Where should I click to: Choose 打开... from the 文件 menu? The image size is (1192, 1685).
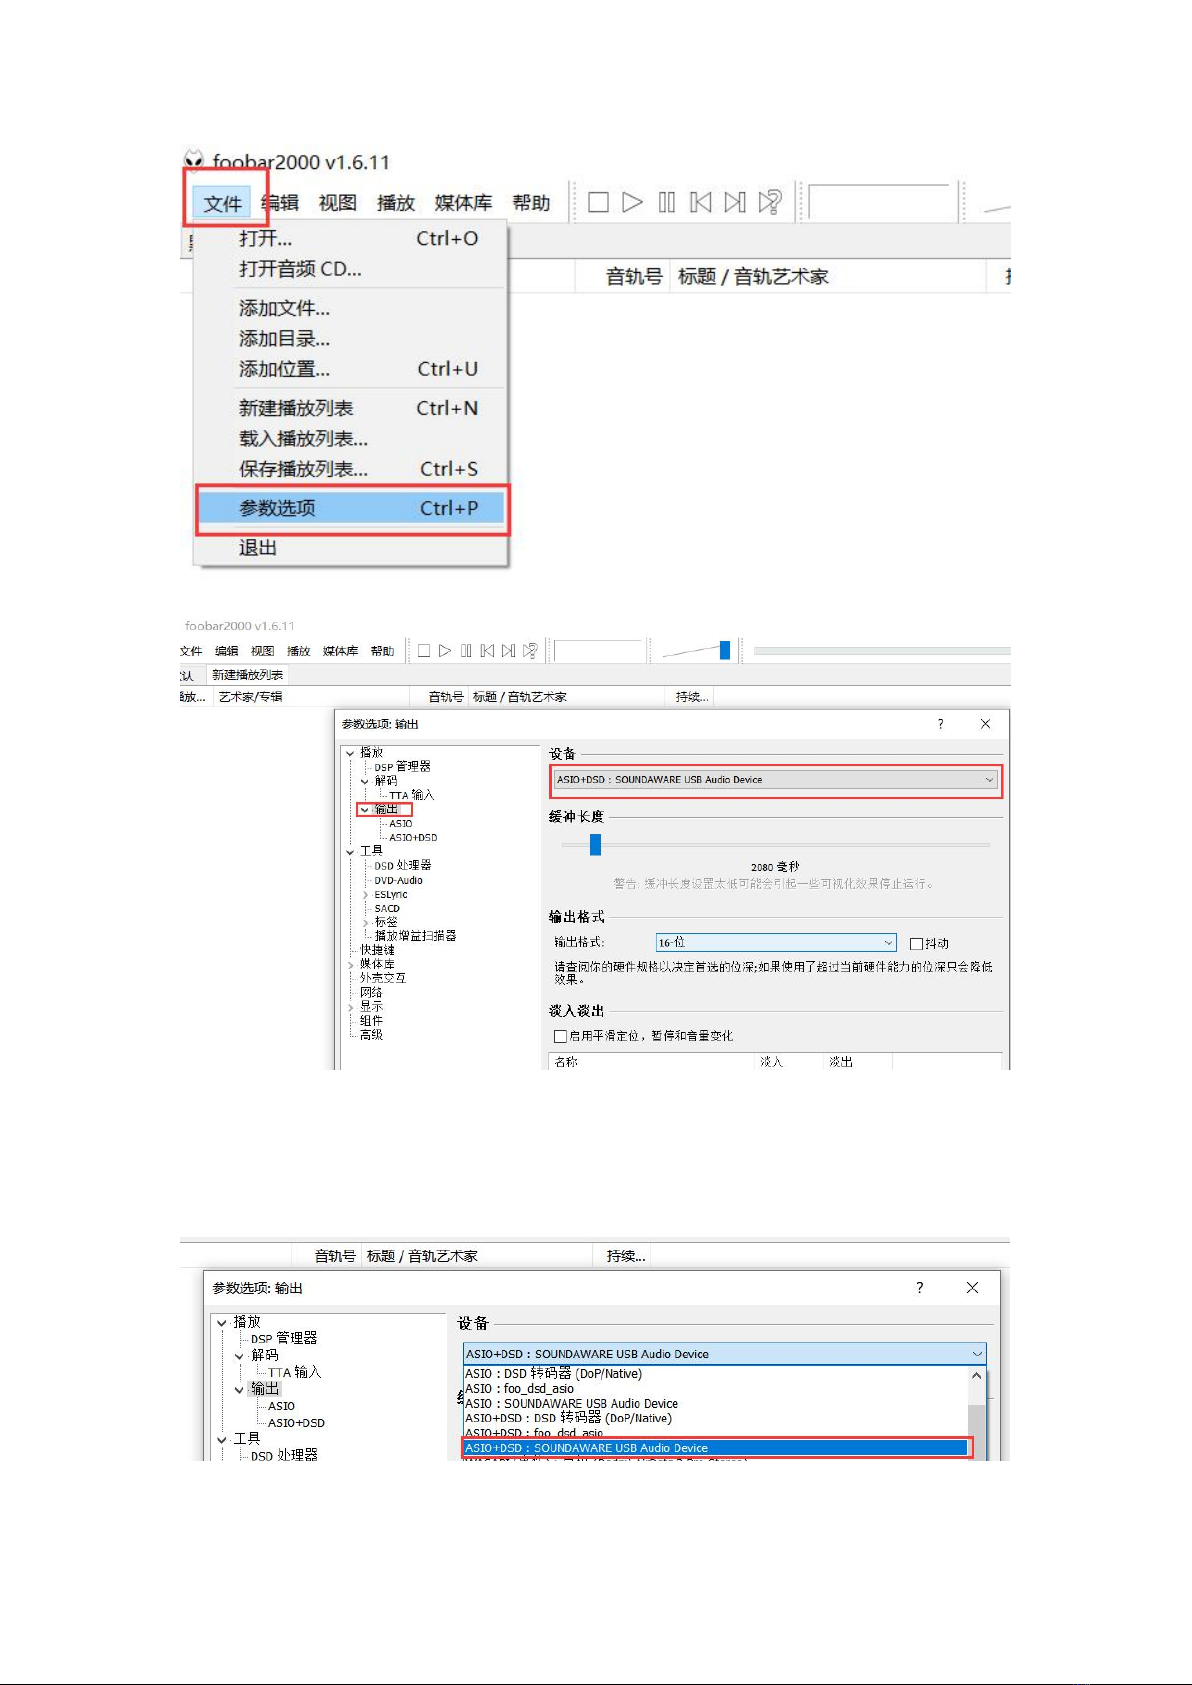coord(351,238)
